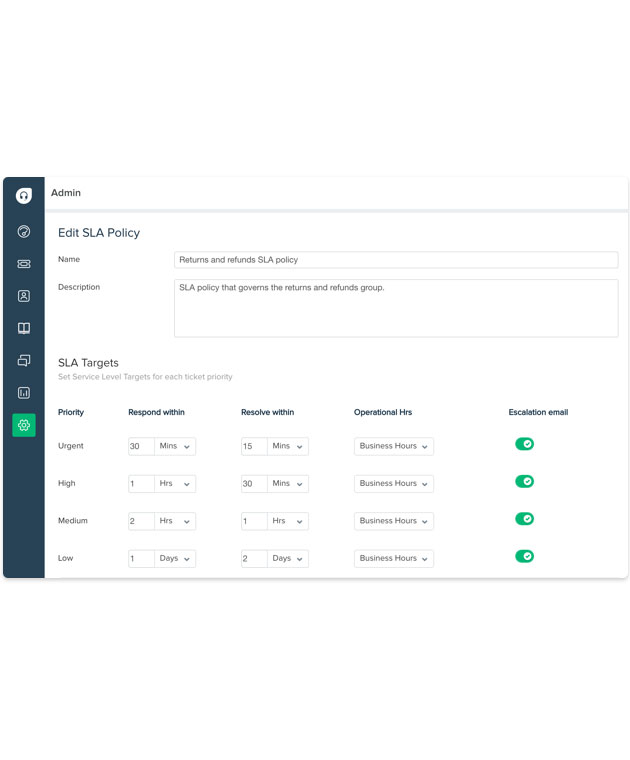This screenshot has width=630, height=760.
Task: Click the High priority label
Action: (66, 483)
